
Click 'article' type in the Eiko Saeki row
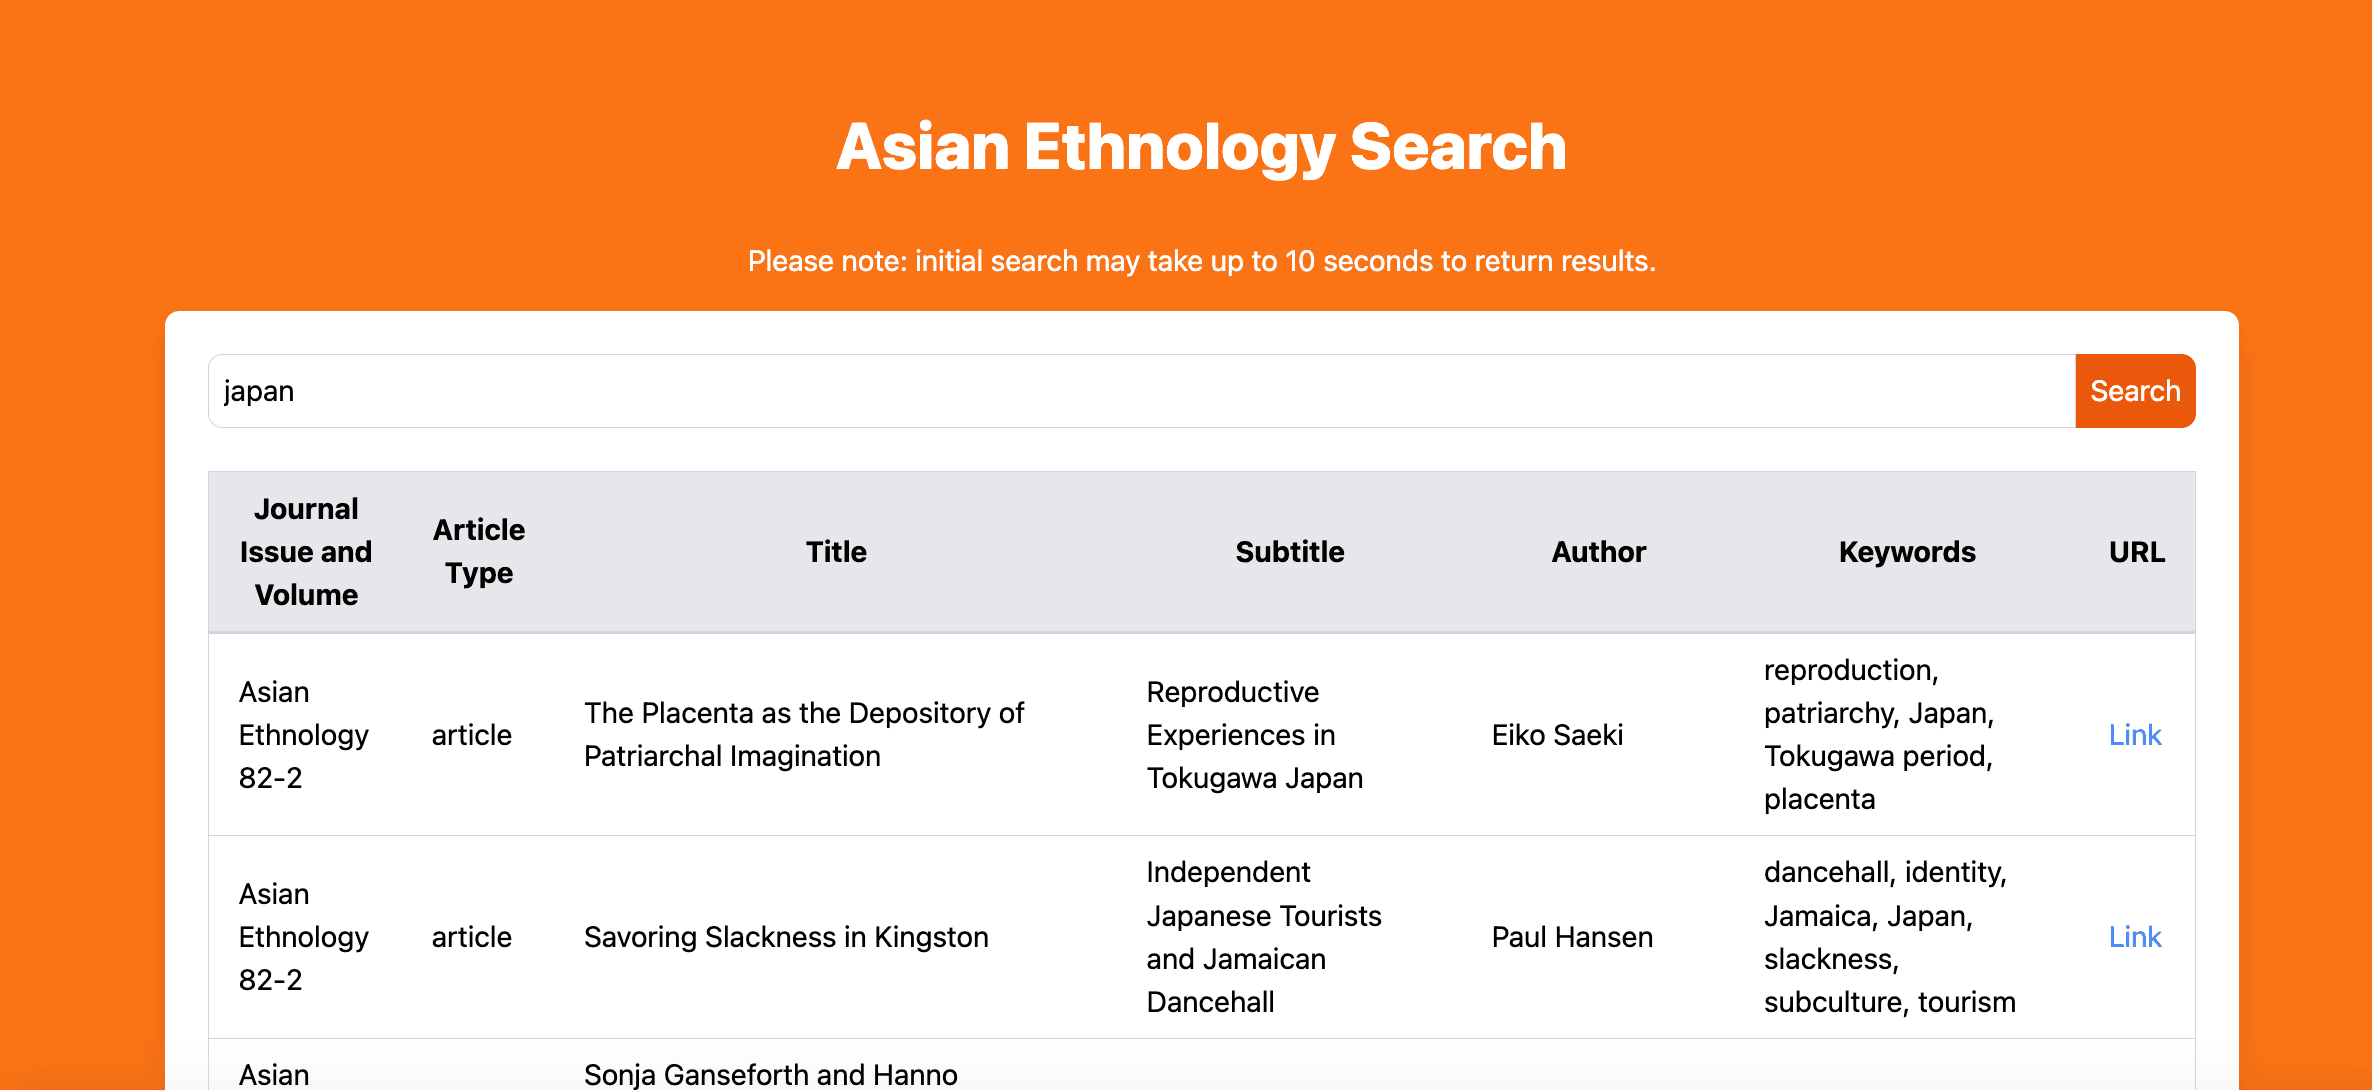click(471, 735)
